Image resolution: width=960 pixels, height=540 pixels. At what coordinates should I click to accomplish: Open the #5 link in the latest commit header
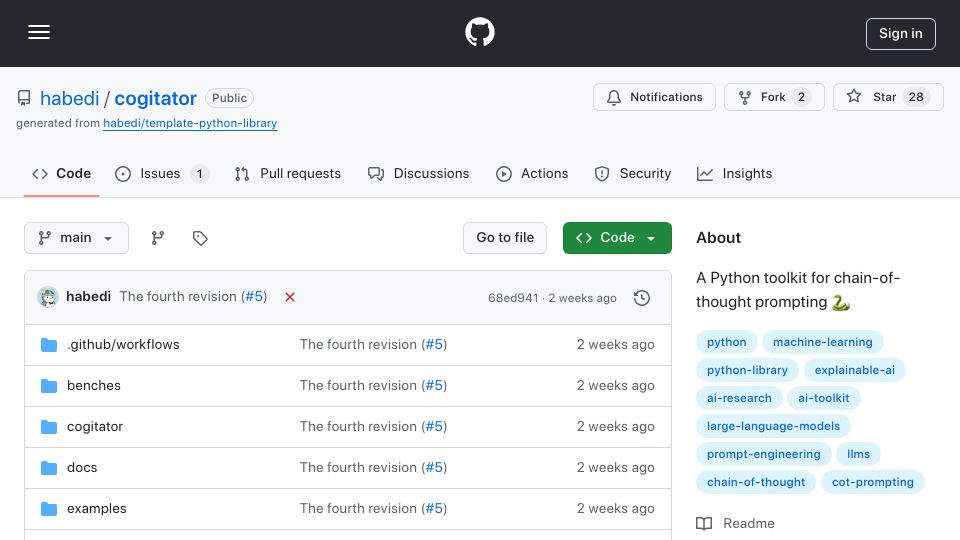click(x=254, y=296)
